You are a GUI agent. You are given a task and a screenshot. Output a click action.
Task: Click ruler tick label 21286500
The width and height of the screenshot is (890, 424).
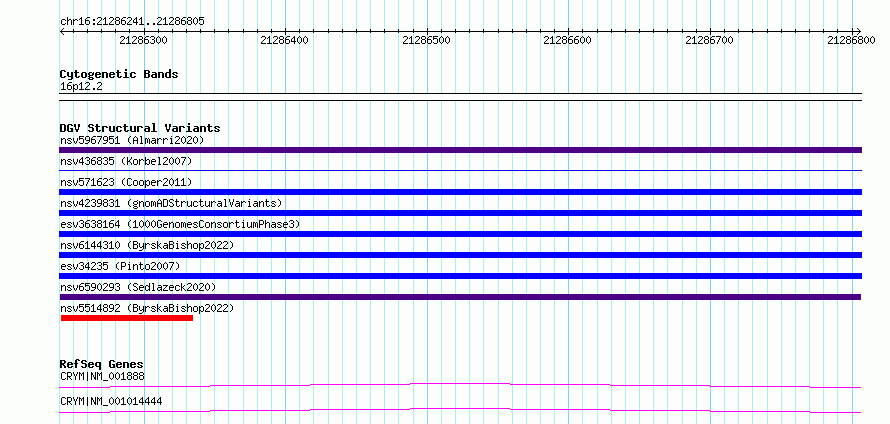tap(427, 40)
